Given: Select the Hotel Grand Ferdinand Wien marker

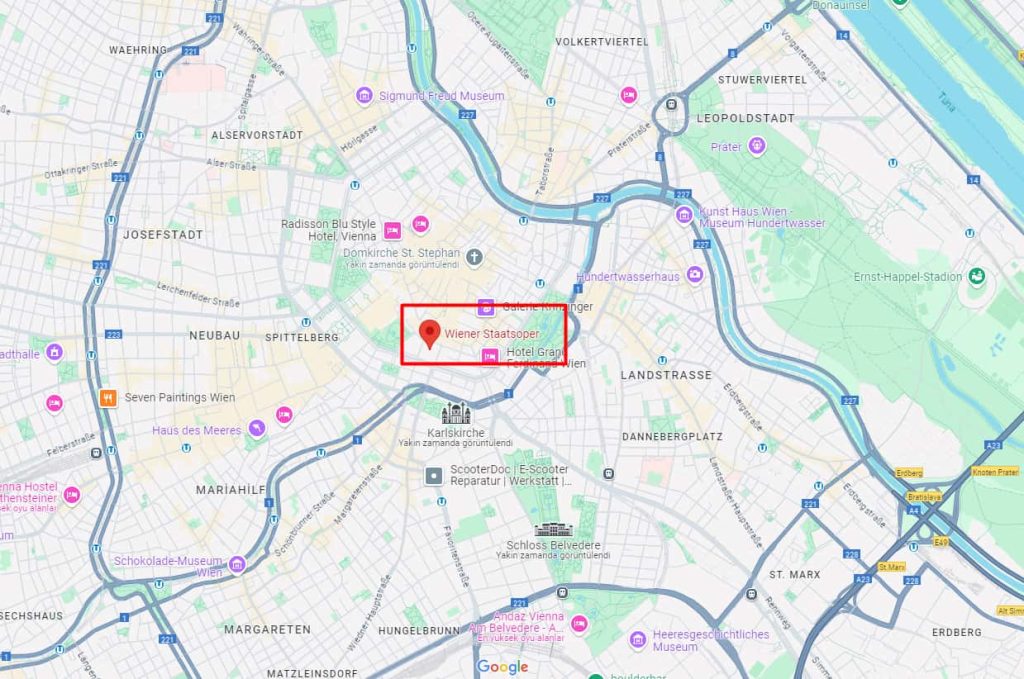Looking at the screenshot, I should point(490,356).
